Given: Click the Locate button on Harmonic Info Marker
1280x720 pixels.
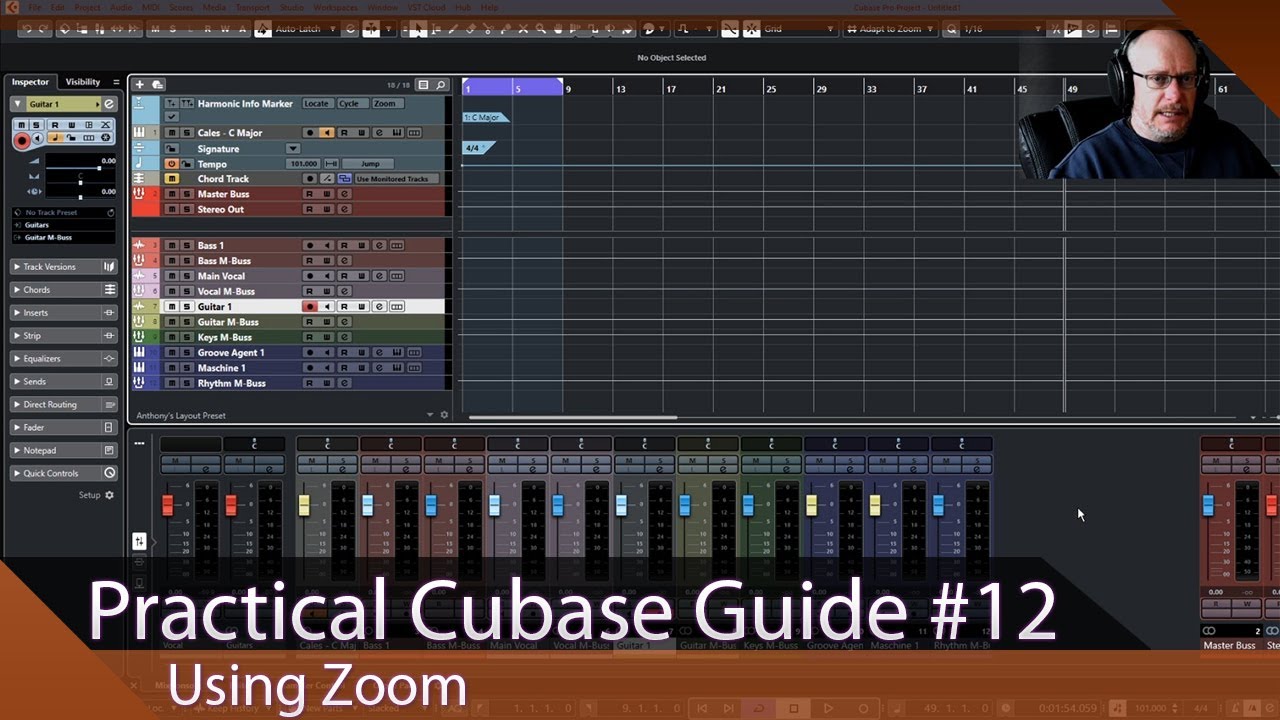Looking at the screenshot, I should coord(316,103).
